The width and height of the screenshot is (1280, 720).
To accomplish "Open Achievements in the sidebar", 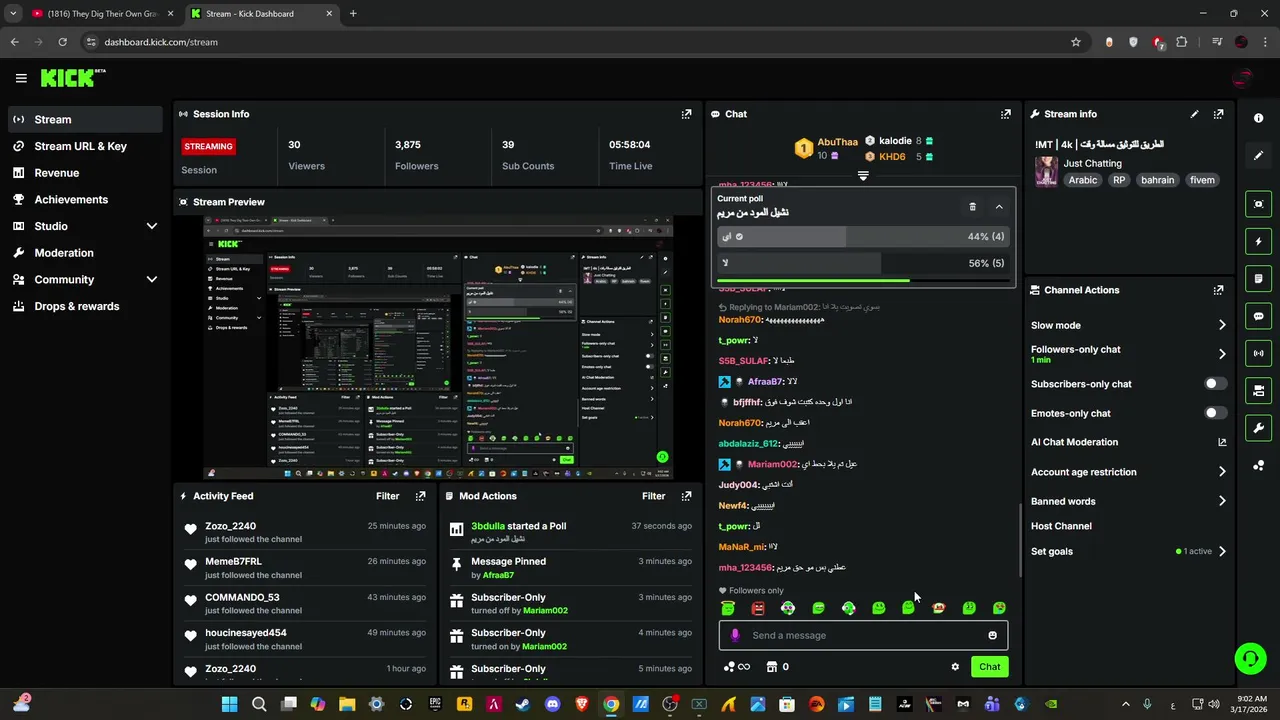I will 84,199.
